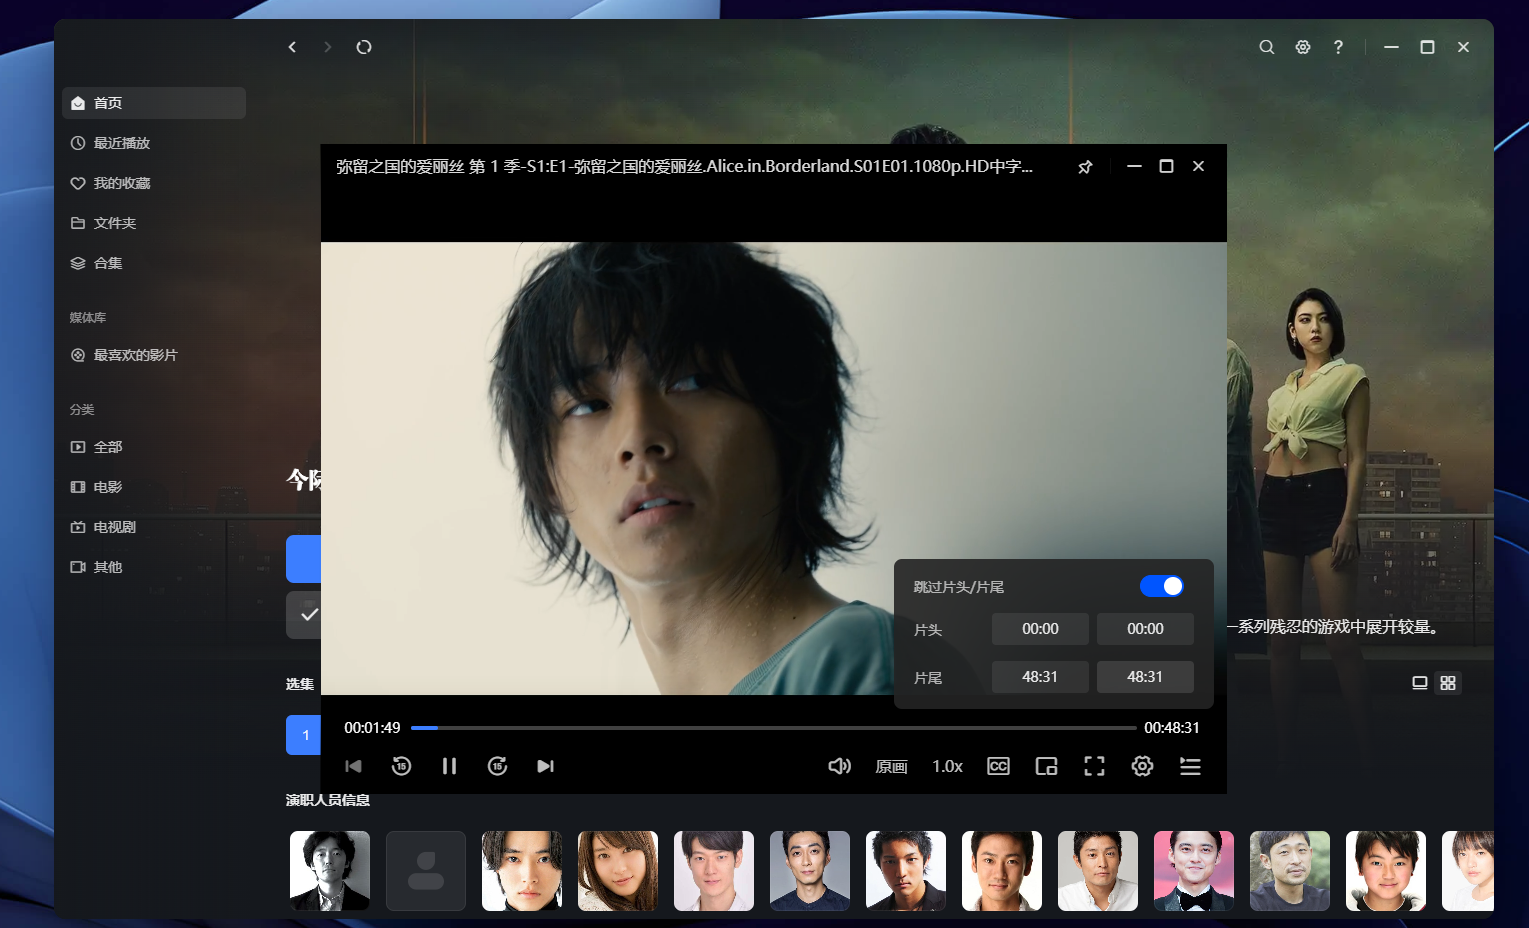Open search with the magnifier icon

click(x=1266, y=47)
